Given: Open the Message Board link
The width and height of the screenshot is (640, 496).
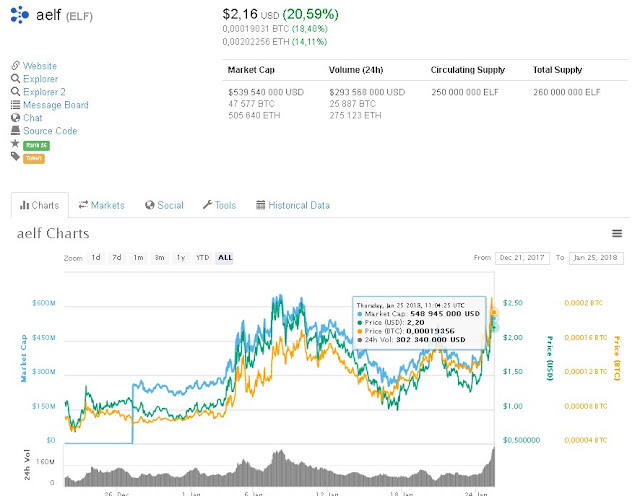Looking at the screenshot, I should [56, 105].
